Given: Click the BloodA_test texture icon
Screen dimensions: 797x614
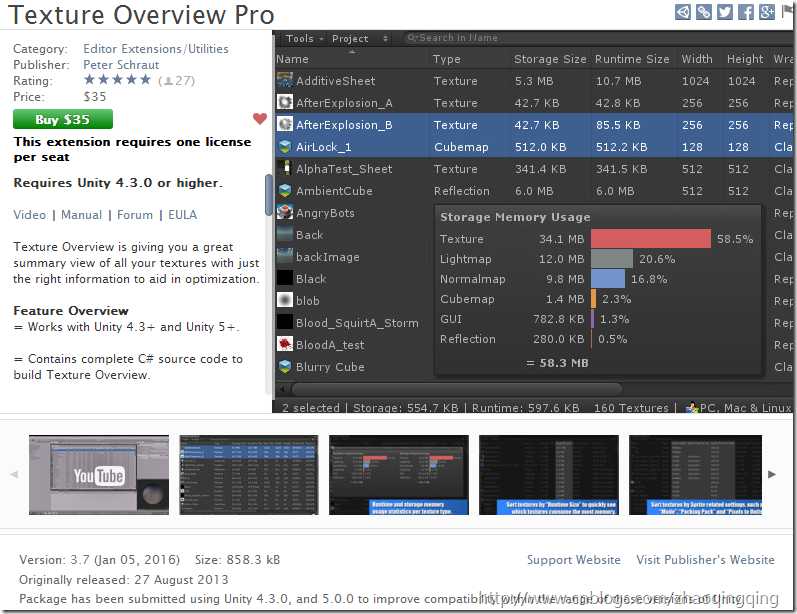Looking at the screenshot, I should pos(285,344).
